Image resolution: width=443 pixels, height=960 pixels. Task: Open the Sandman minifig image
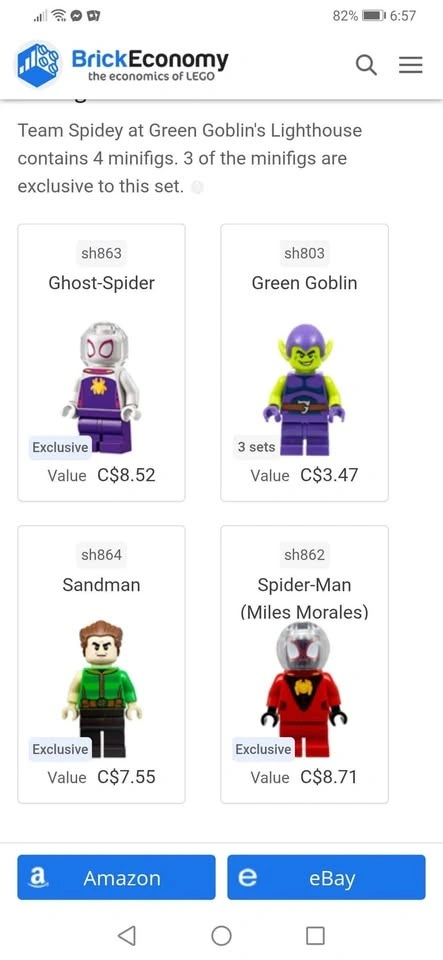coord(102,688)
